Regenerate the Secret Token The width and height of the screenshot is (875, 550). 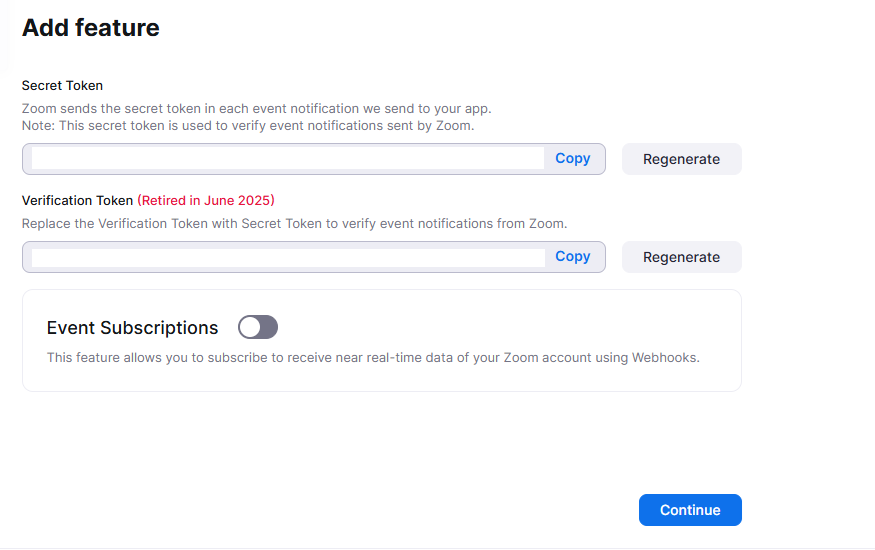[x=681, y=159]
